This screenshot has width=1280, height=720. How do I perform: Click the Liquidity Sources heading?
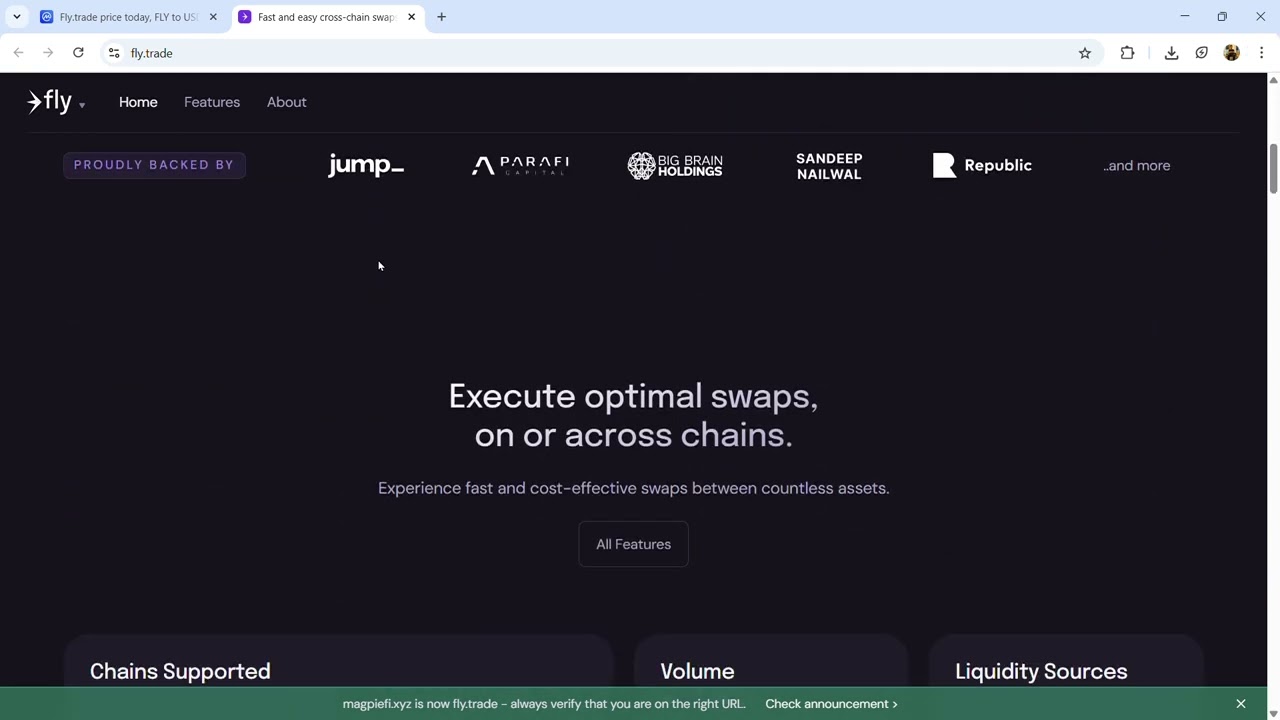1041,671
